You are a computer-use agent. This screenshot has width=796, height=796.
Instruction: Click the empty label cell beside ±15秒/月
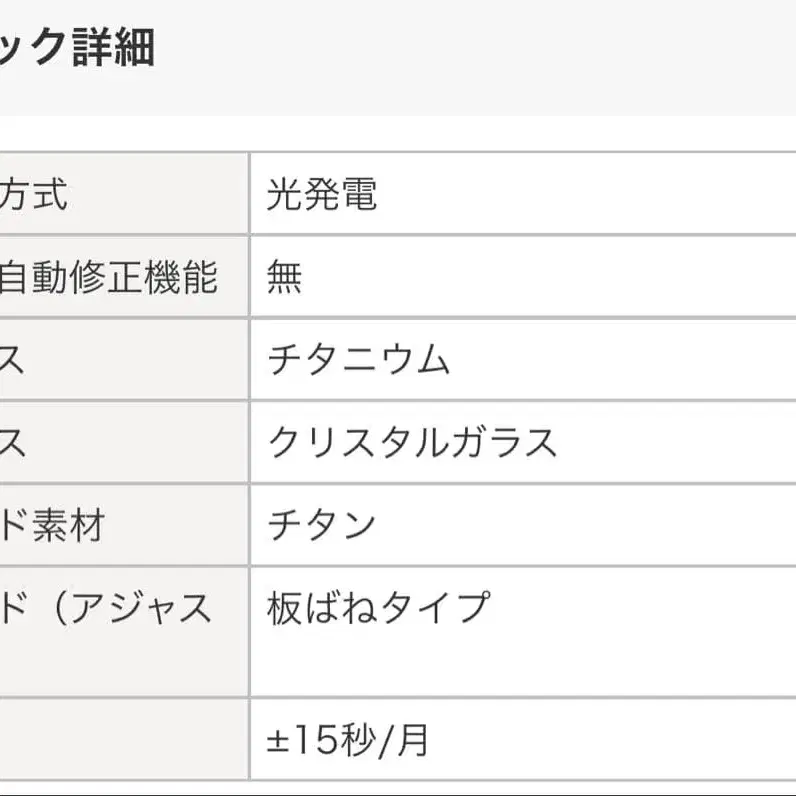click(x=124, y=739)
